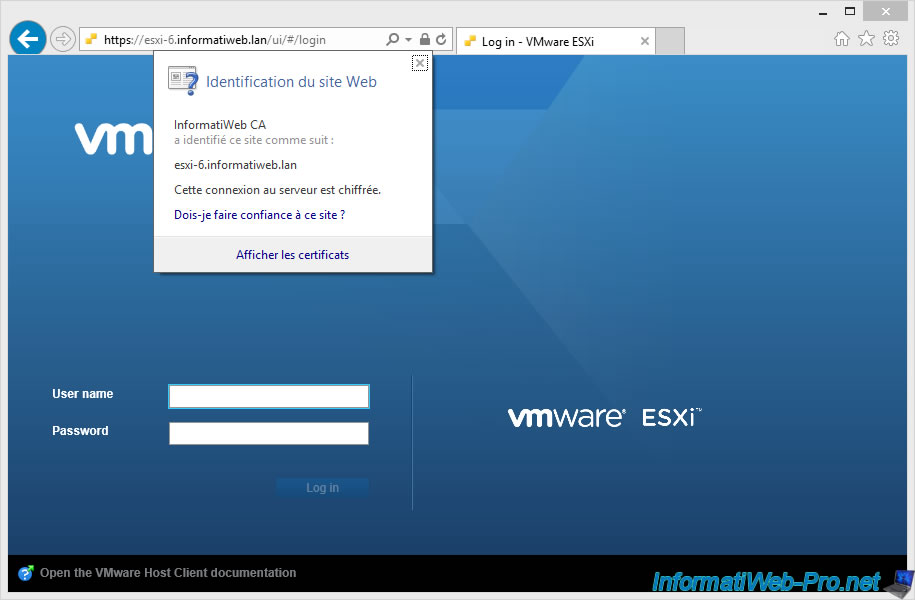The width and height of the screenshot is (915, 600).
Task: Click 'Afficher les certificats' link
Action: pyautogui.click(x=292, y=254)
